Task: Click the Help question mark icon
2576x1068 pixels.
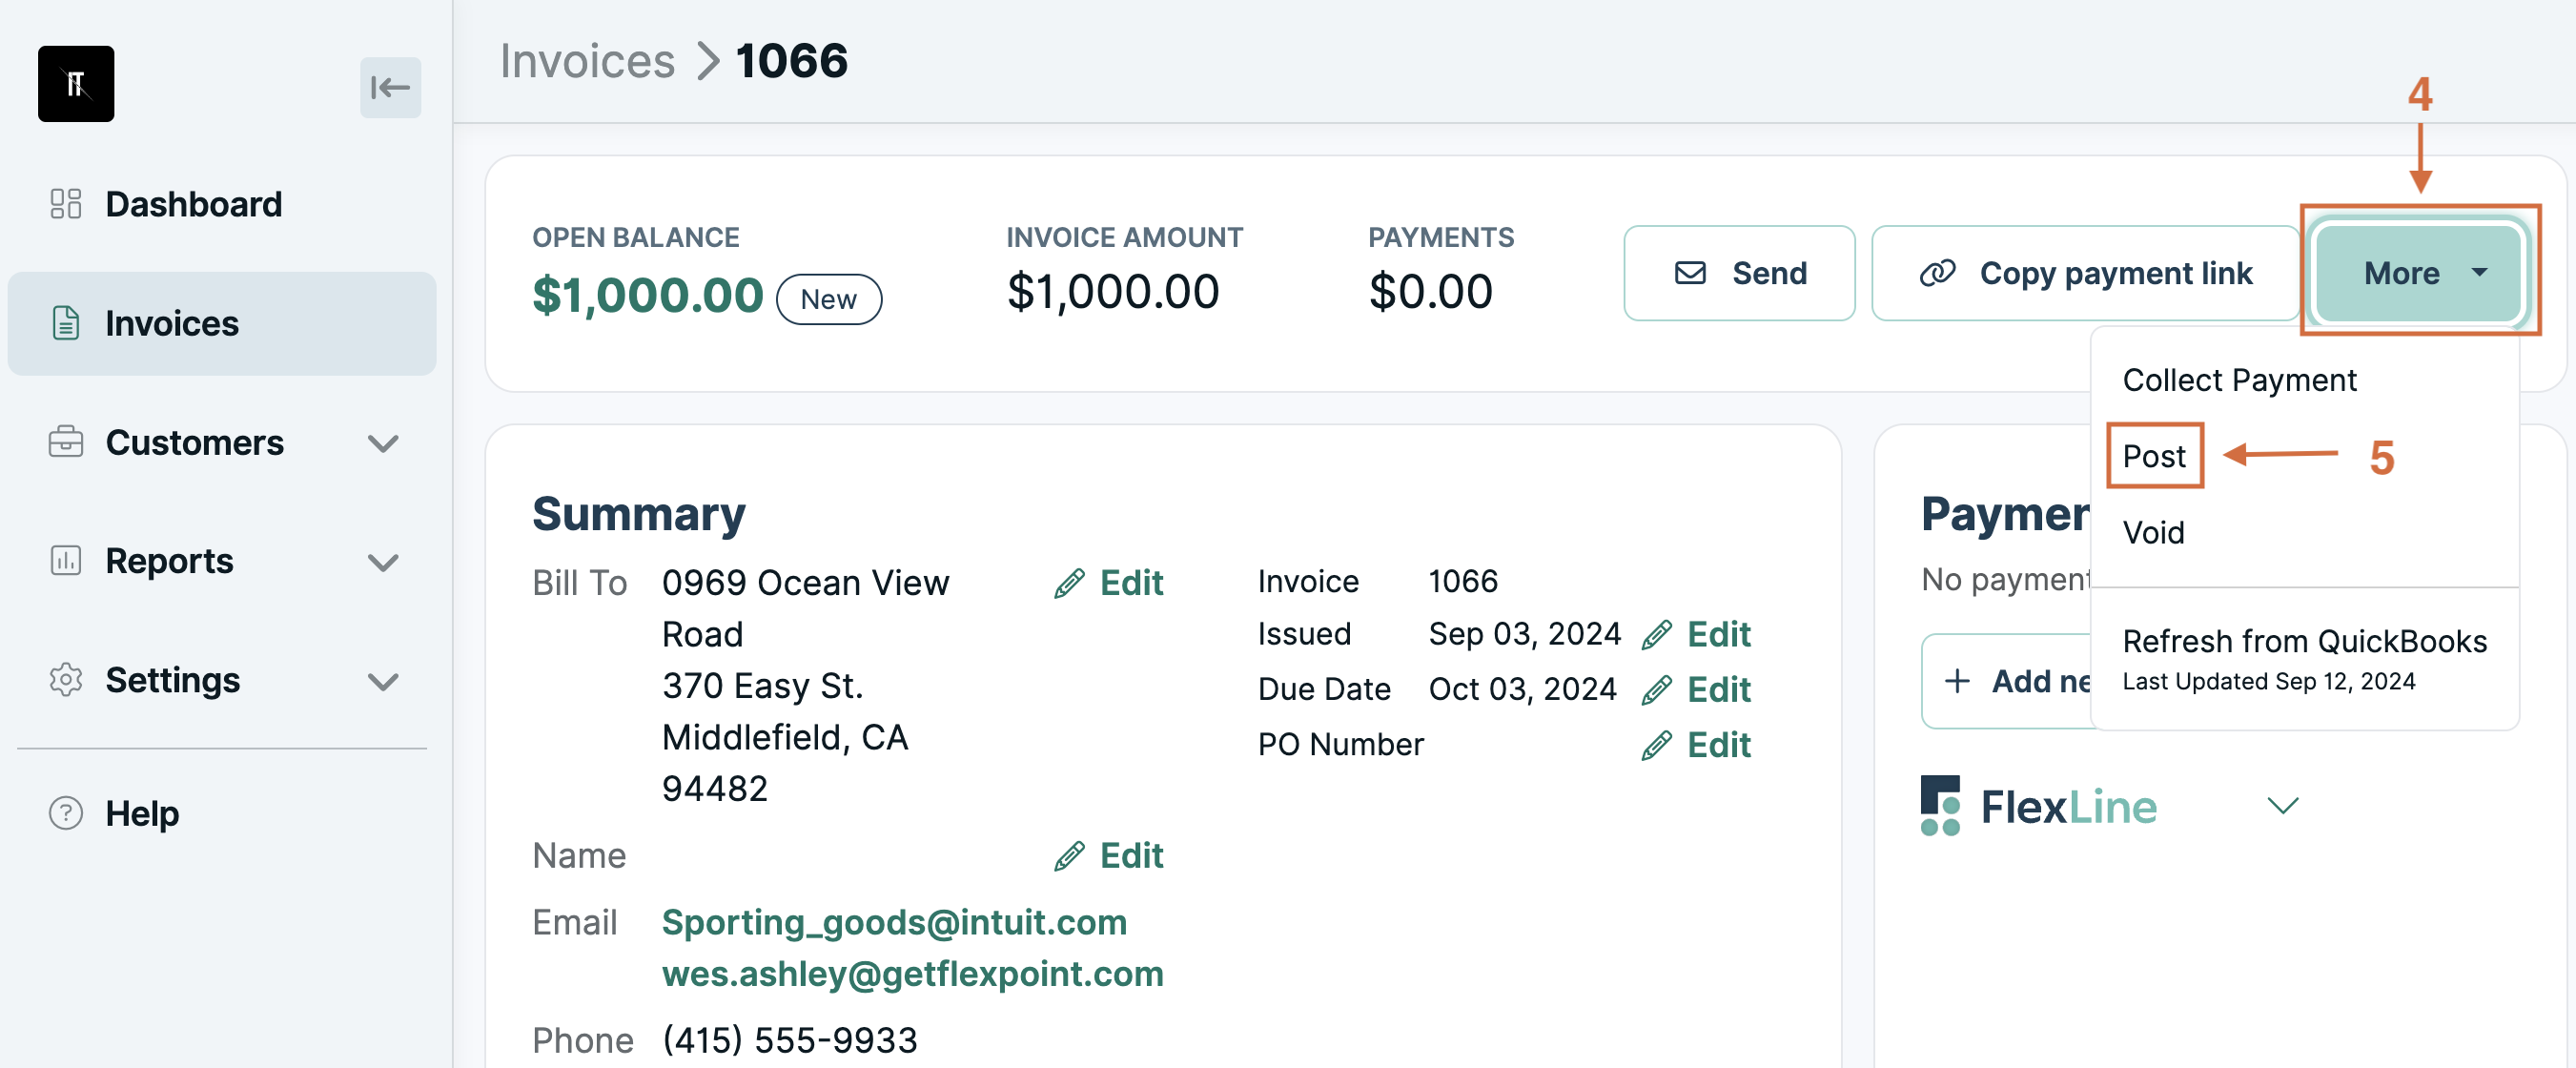Action: pyautogui.click(x=66, y=813)
